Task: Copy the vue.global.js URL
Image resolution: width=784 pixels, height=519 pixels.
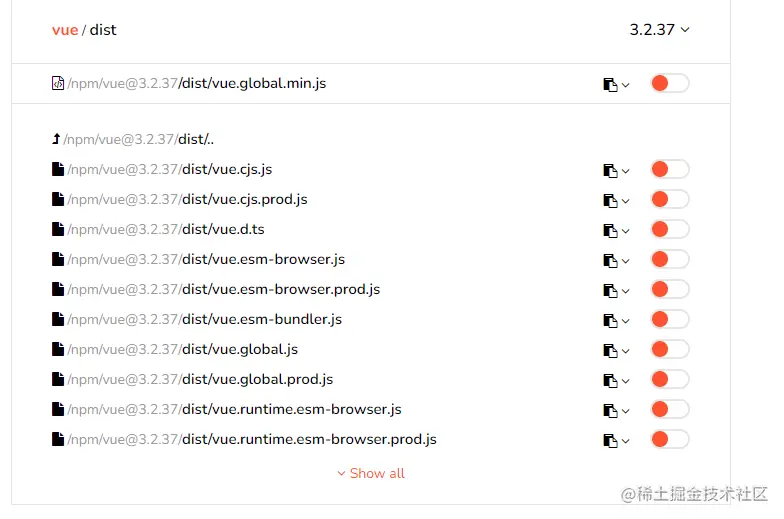Action: click(610, 350)
